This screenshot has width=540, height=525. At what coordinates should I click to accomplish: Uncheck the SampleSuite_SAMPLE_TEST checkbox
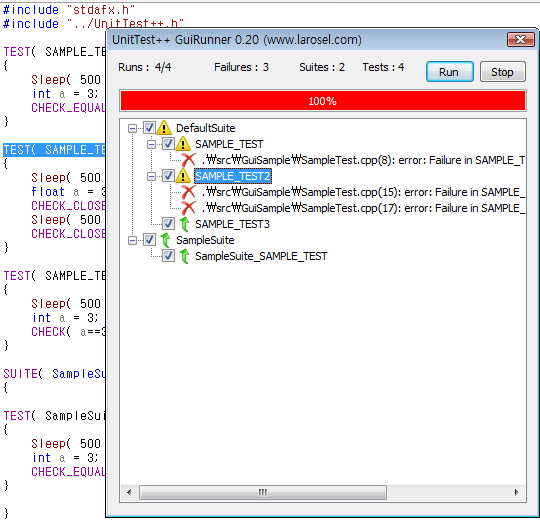168,256
